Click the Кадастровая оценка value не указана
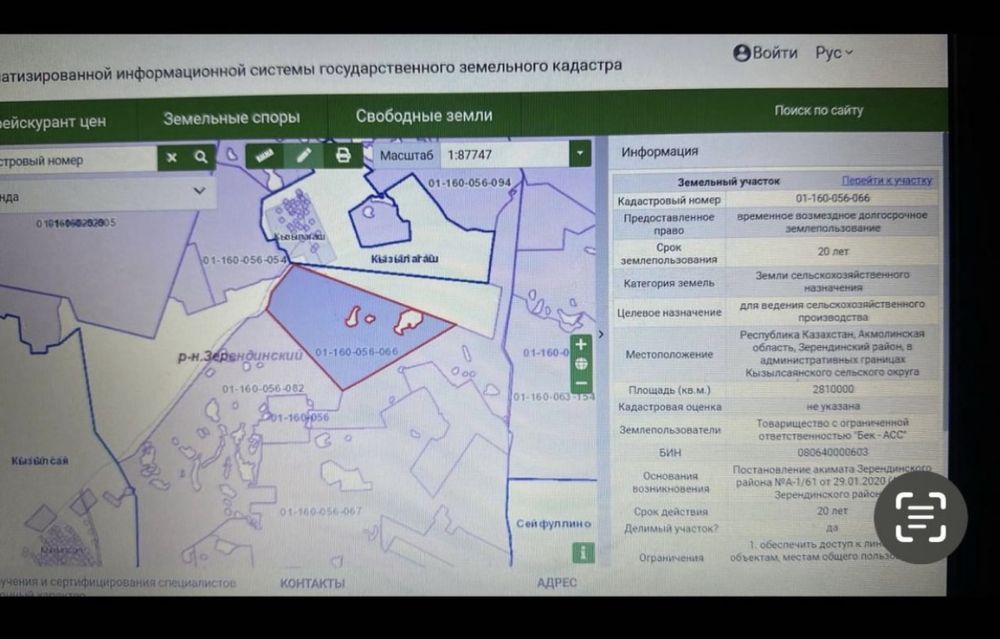The image size is (1000, 639). point(832,406)
